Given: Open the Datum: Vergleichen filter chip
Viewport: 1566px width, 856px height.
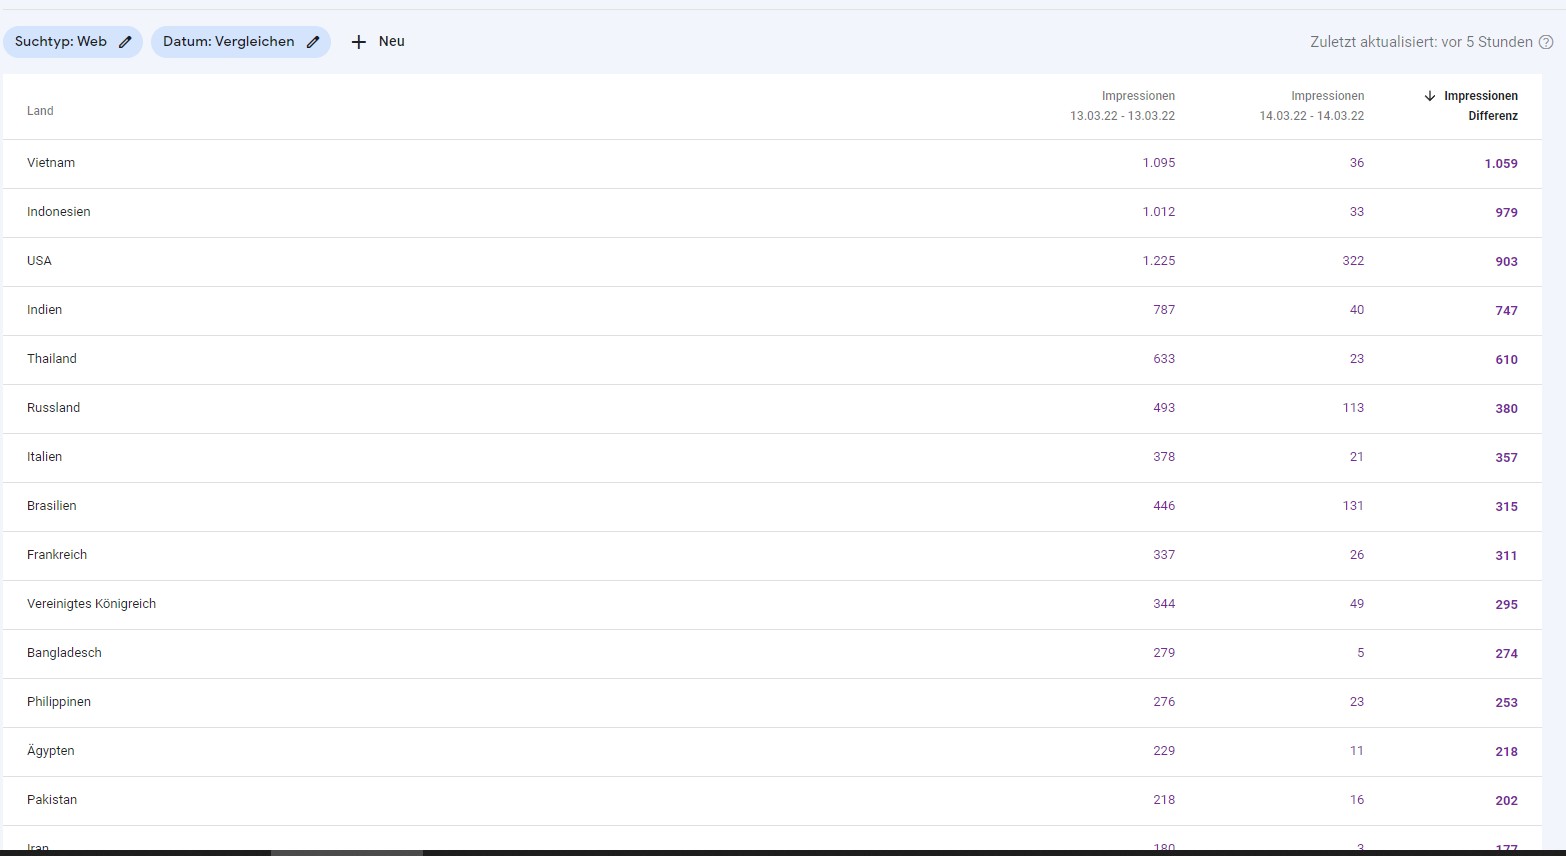Looking at the screenshot, I should click(229, 42).
